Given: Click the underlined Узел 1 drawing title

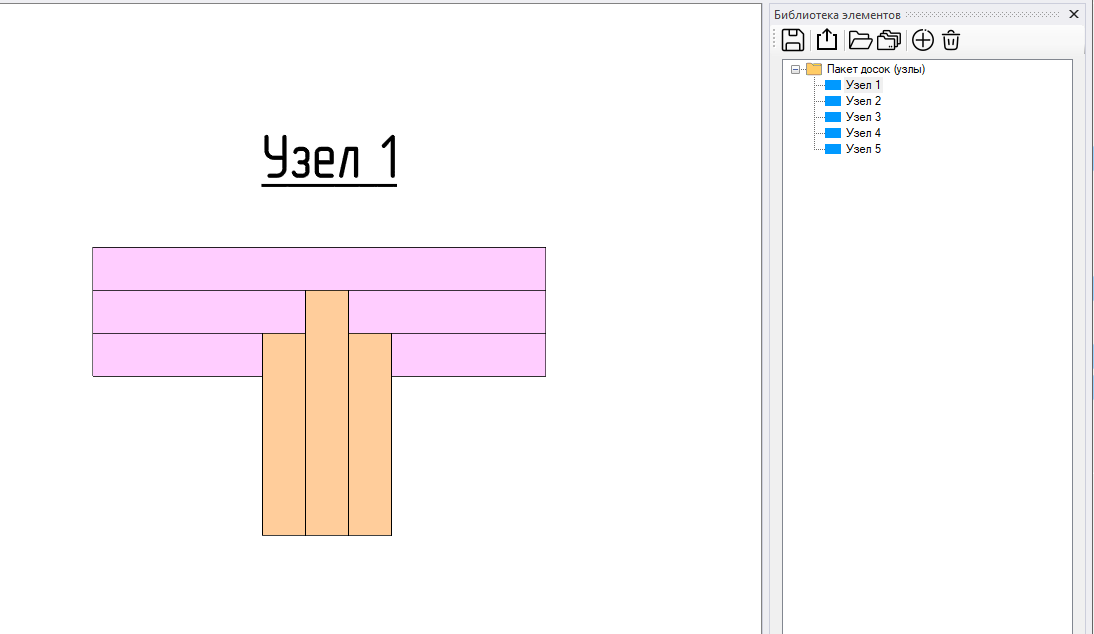Looking at the screenshot, I should point(330,159).
